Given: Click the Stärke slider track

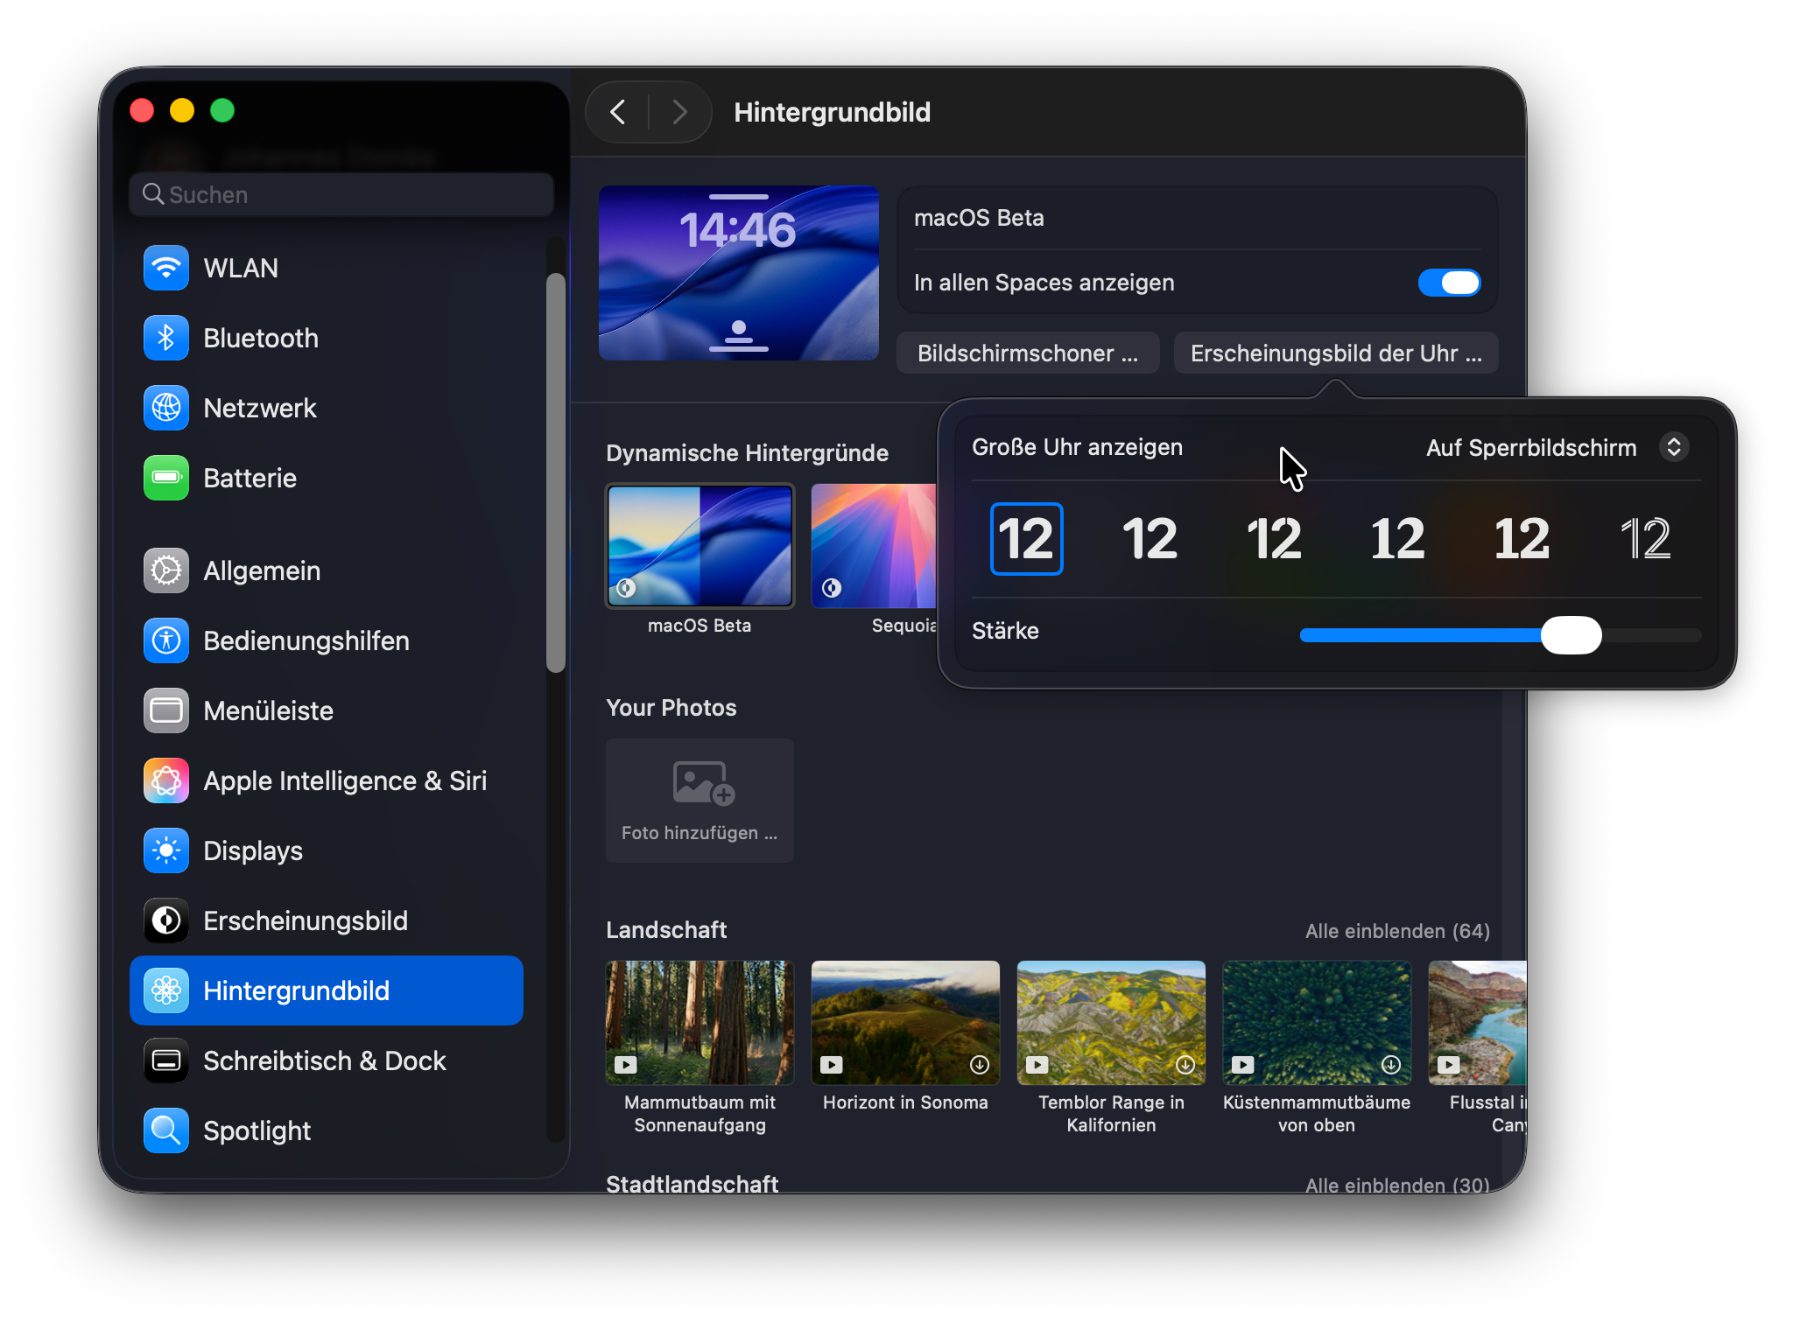Looking at the screenshot, I should (1420, 636).
